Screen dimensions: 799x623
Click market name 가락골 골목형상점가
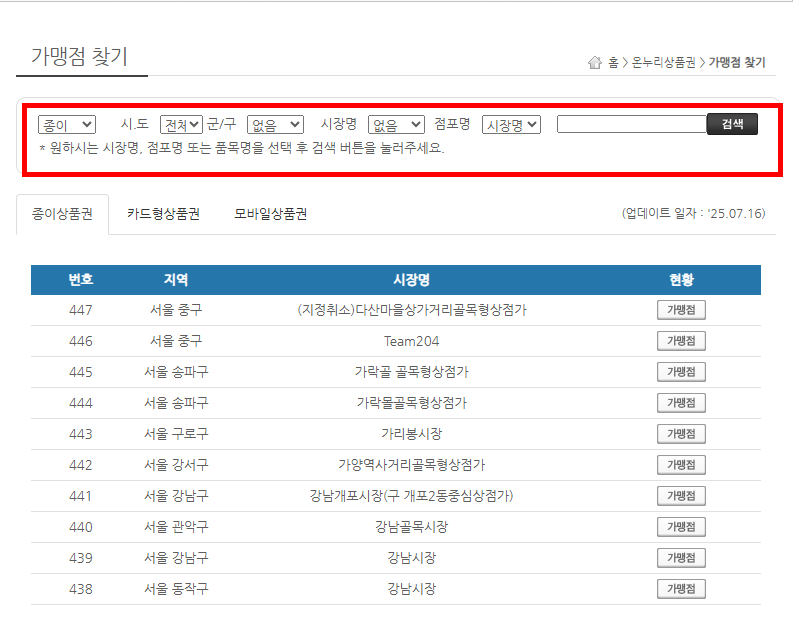[411, 372]
